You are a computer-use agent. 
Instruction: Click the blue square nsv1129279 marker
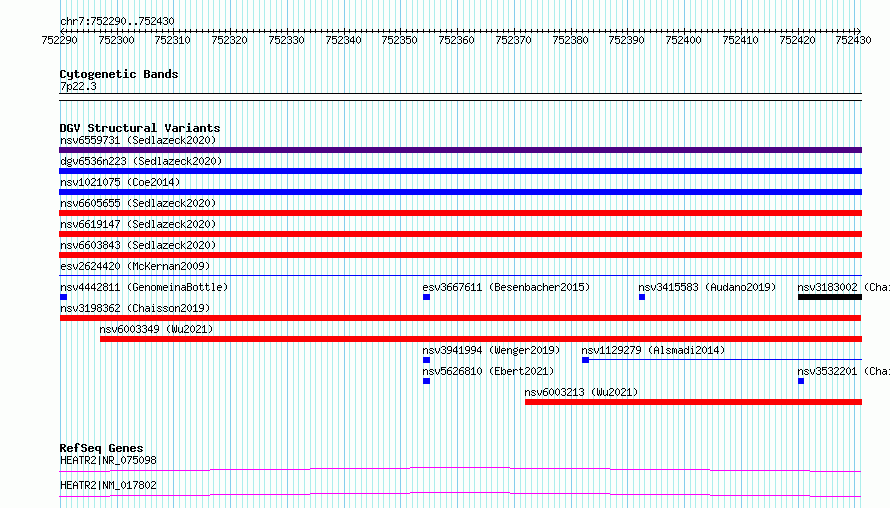coord(585,360)
